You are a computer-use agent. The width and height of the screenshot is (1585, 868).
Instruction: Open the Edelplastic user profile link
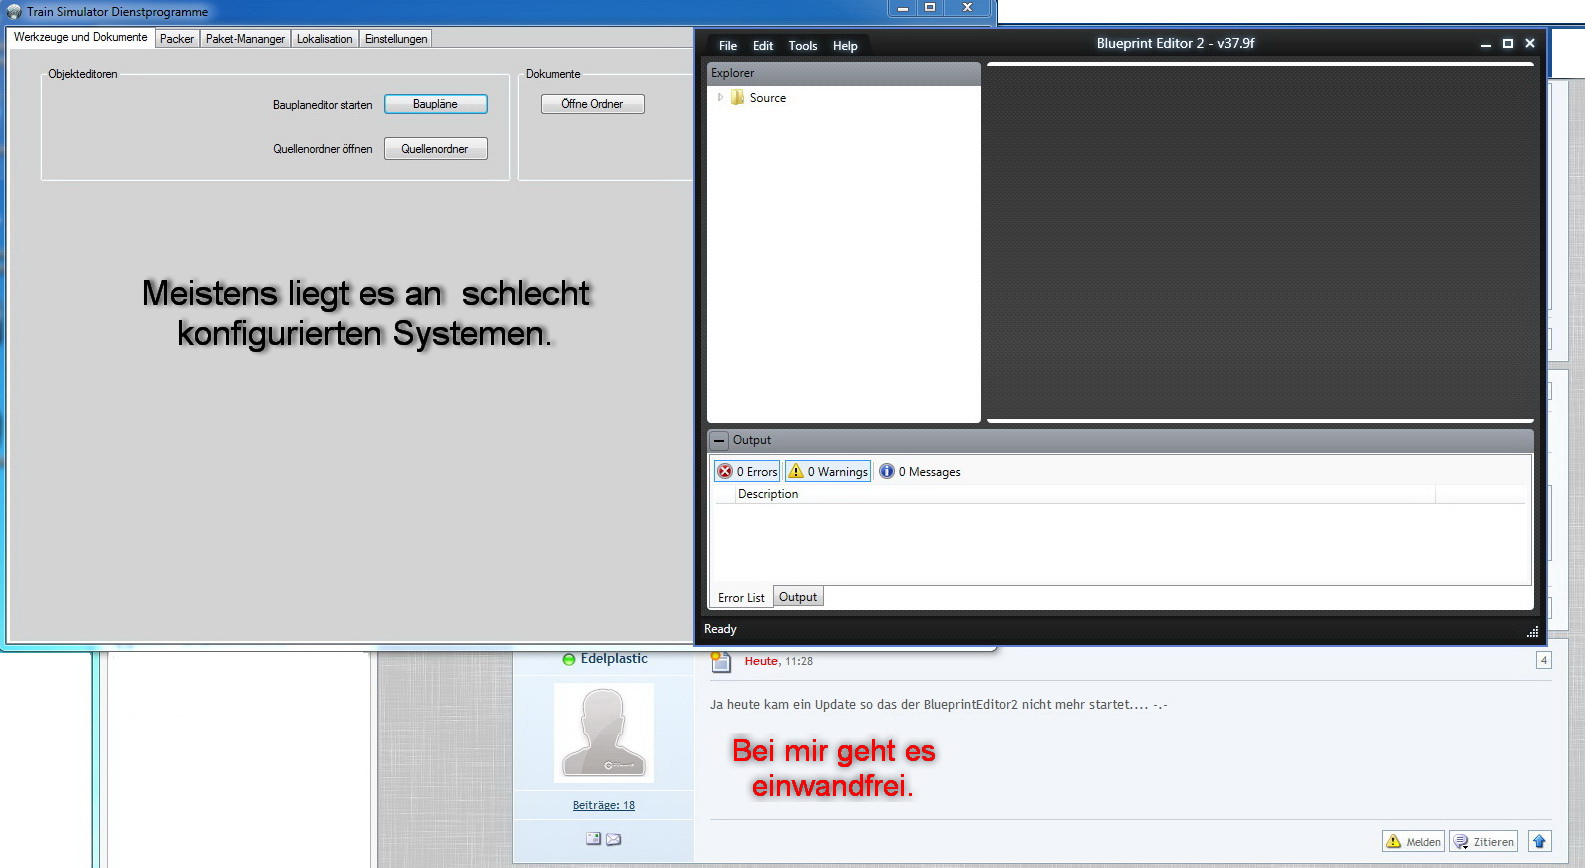pyautogui.click(x=614, y=659)
